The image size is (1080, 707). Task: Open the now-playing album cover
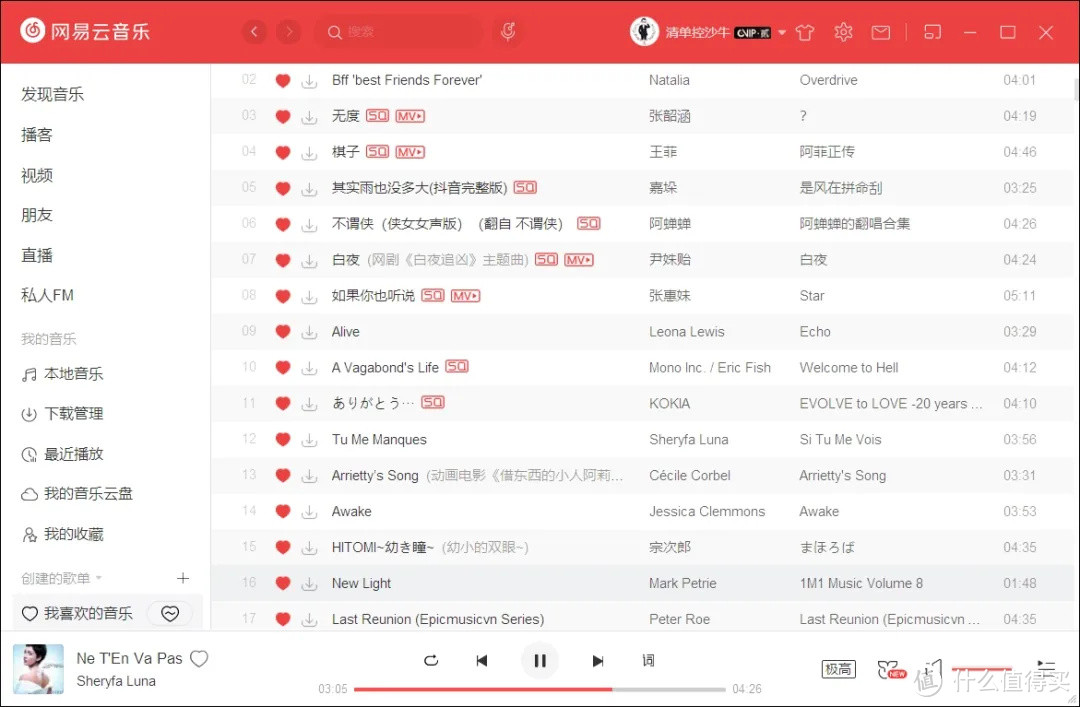pyautogui.click(x=39, y=669)
